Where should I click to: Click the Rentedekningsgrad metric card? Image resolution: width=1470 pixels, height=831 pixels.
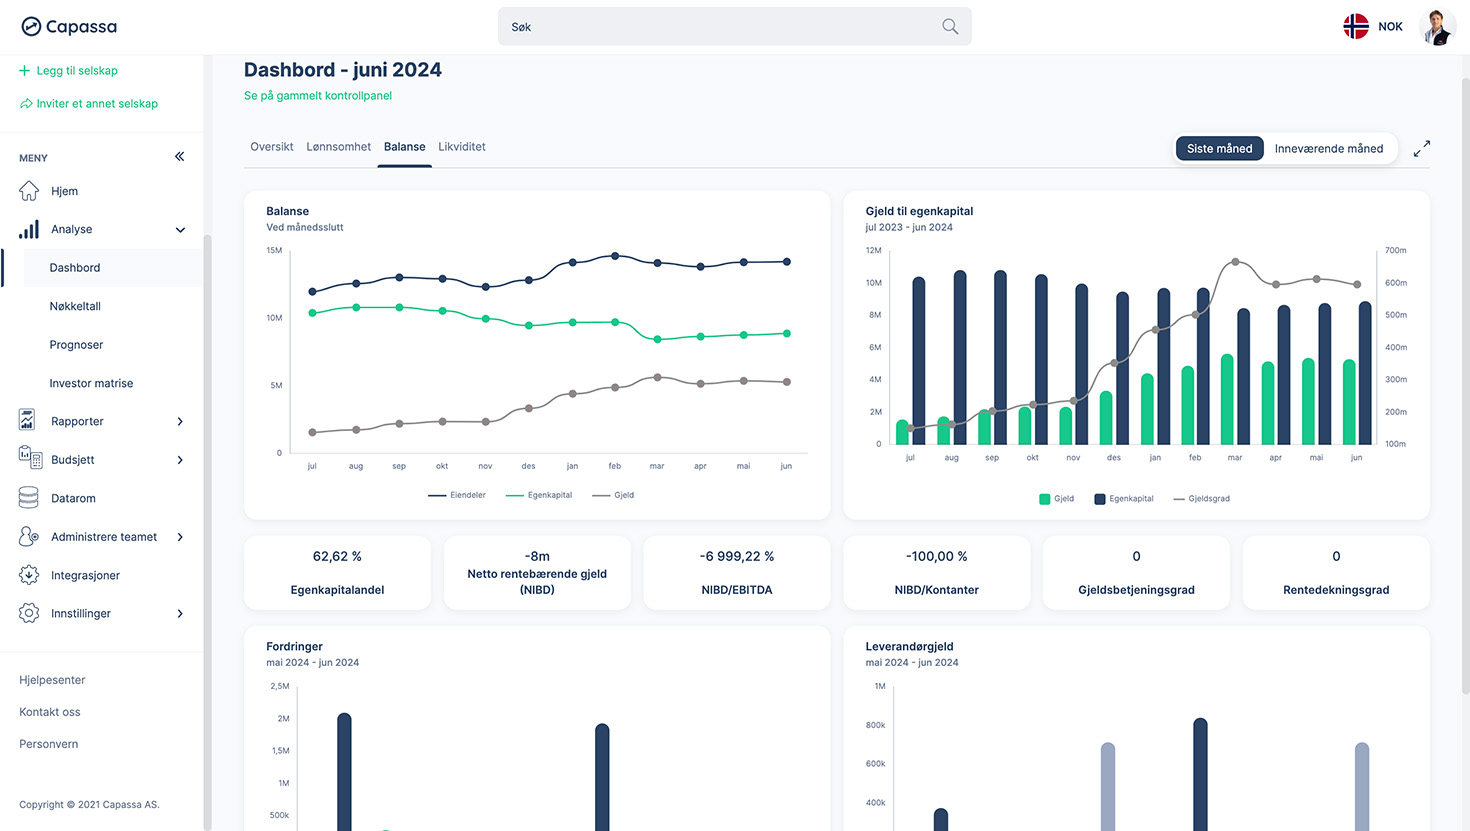click(x=1336, y=572)
